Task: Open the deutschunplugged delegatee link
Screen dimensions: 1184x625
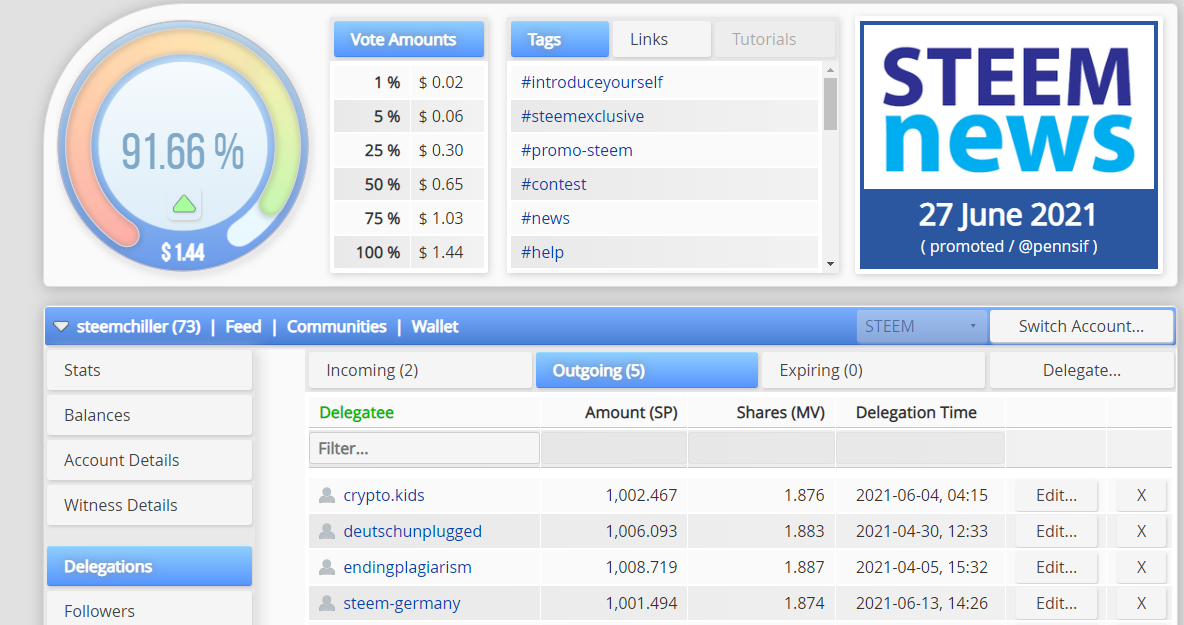Action: (412, 531)
